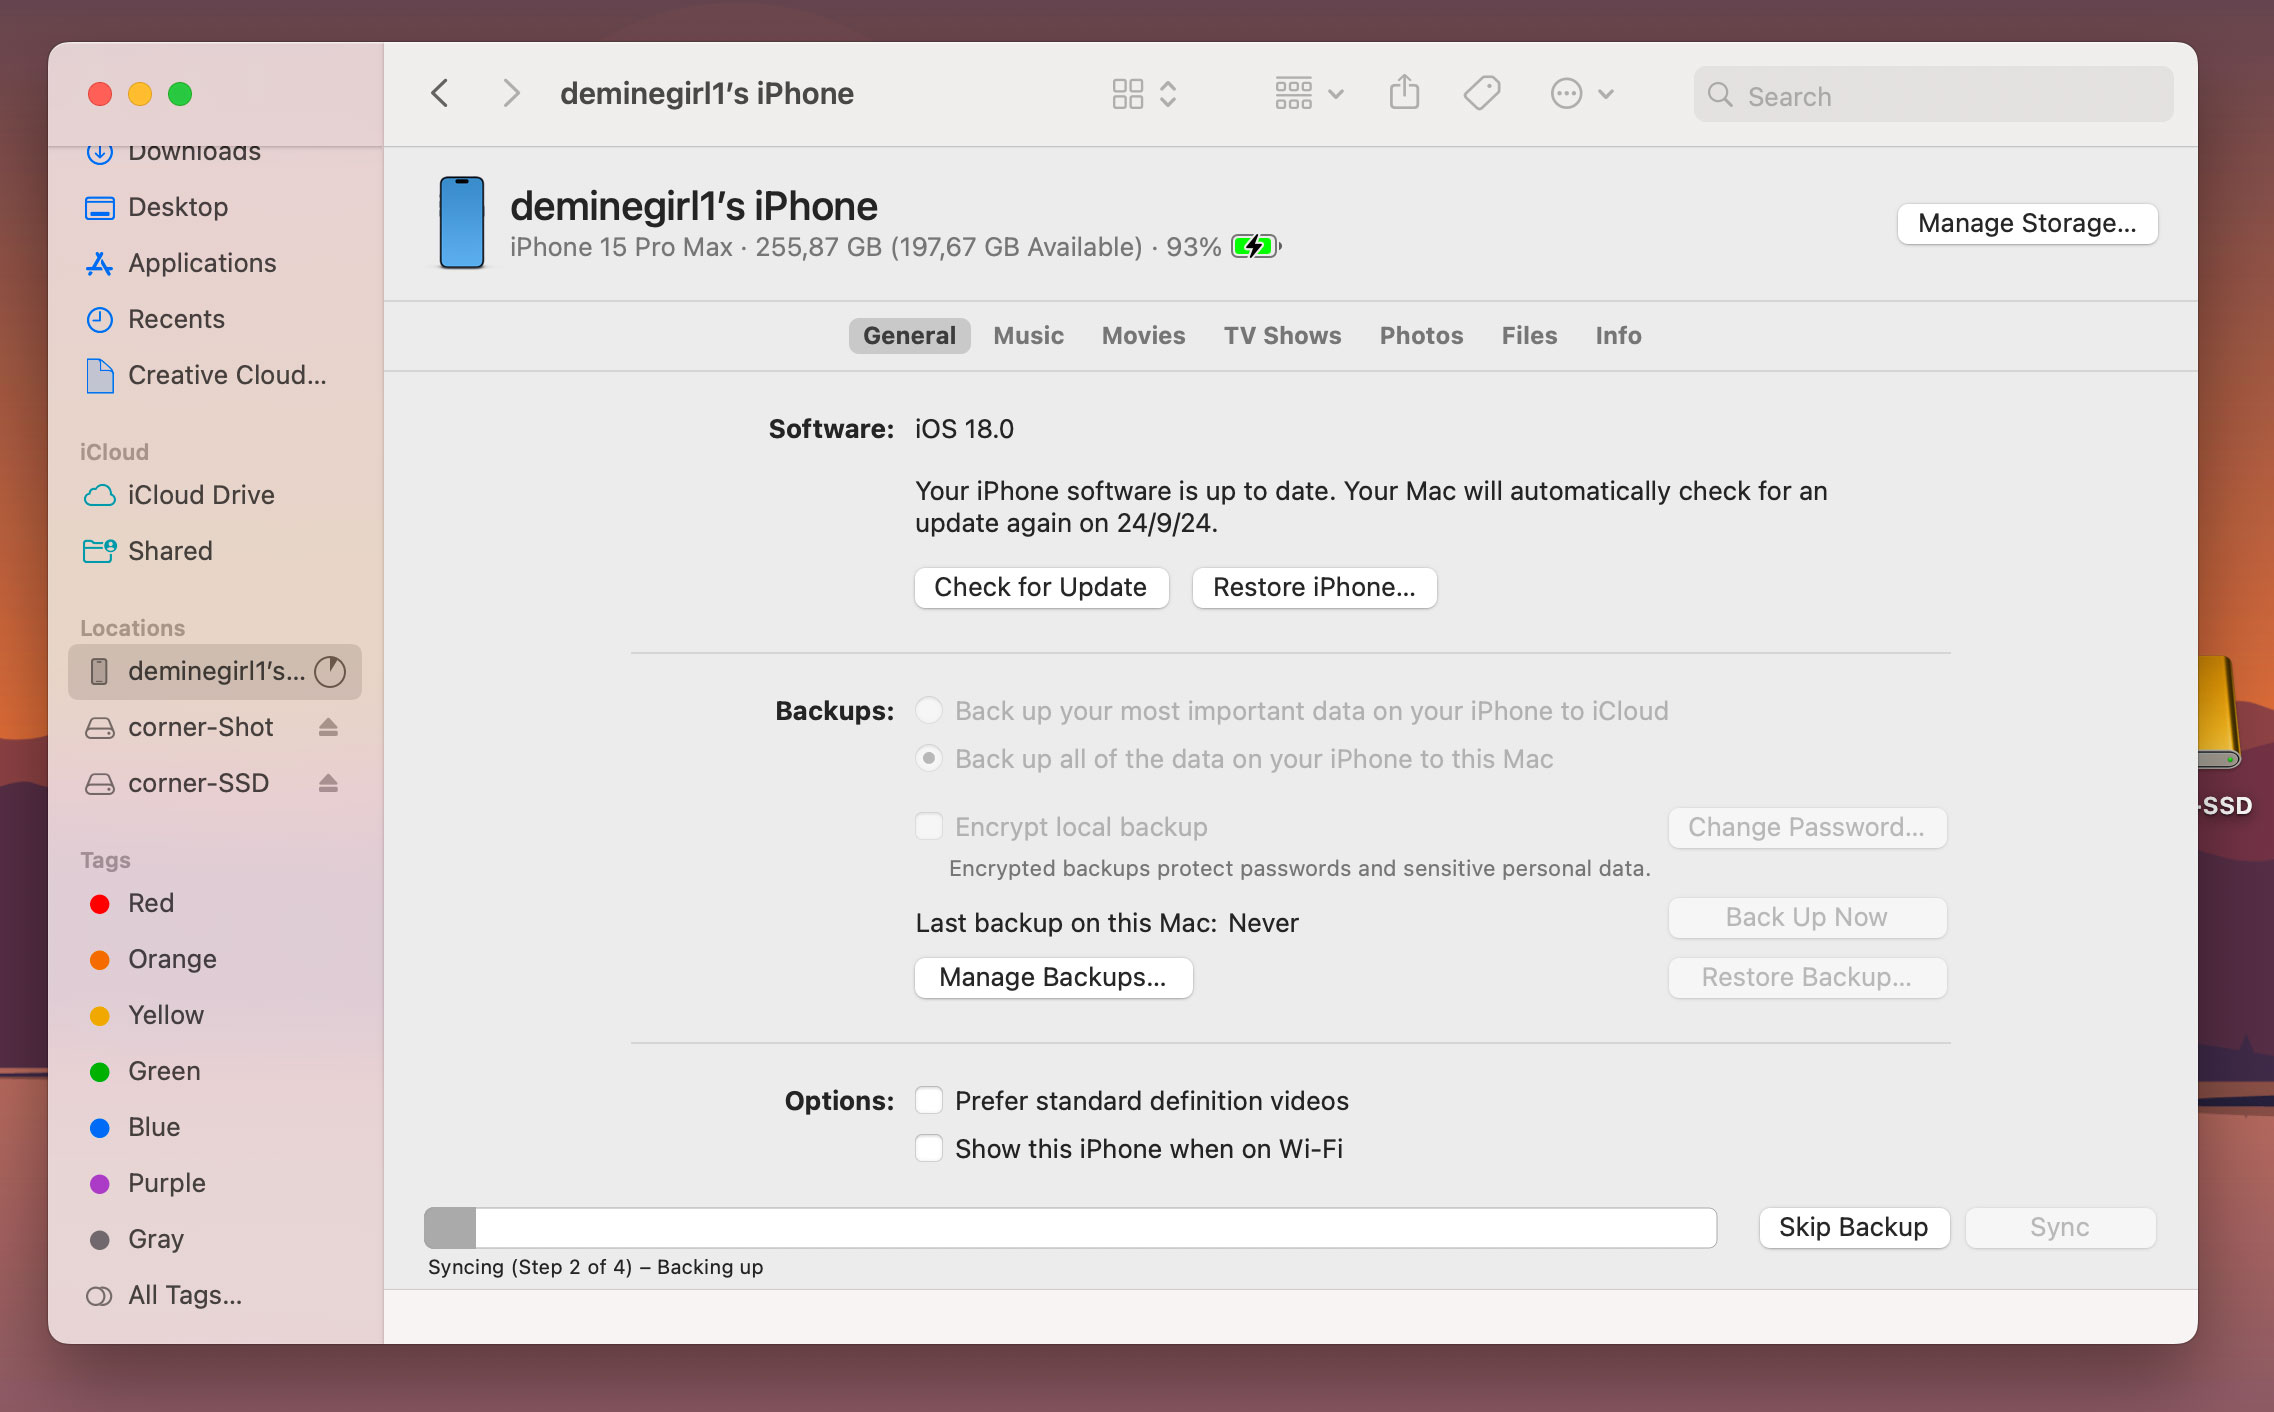The image size is (2274, 1412).
Task: Select the Purple tag
Action: pos(215,1183)
